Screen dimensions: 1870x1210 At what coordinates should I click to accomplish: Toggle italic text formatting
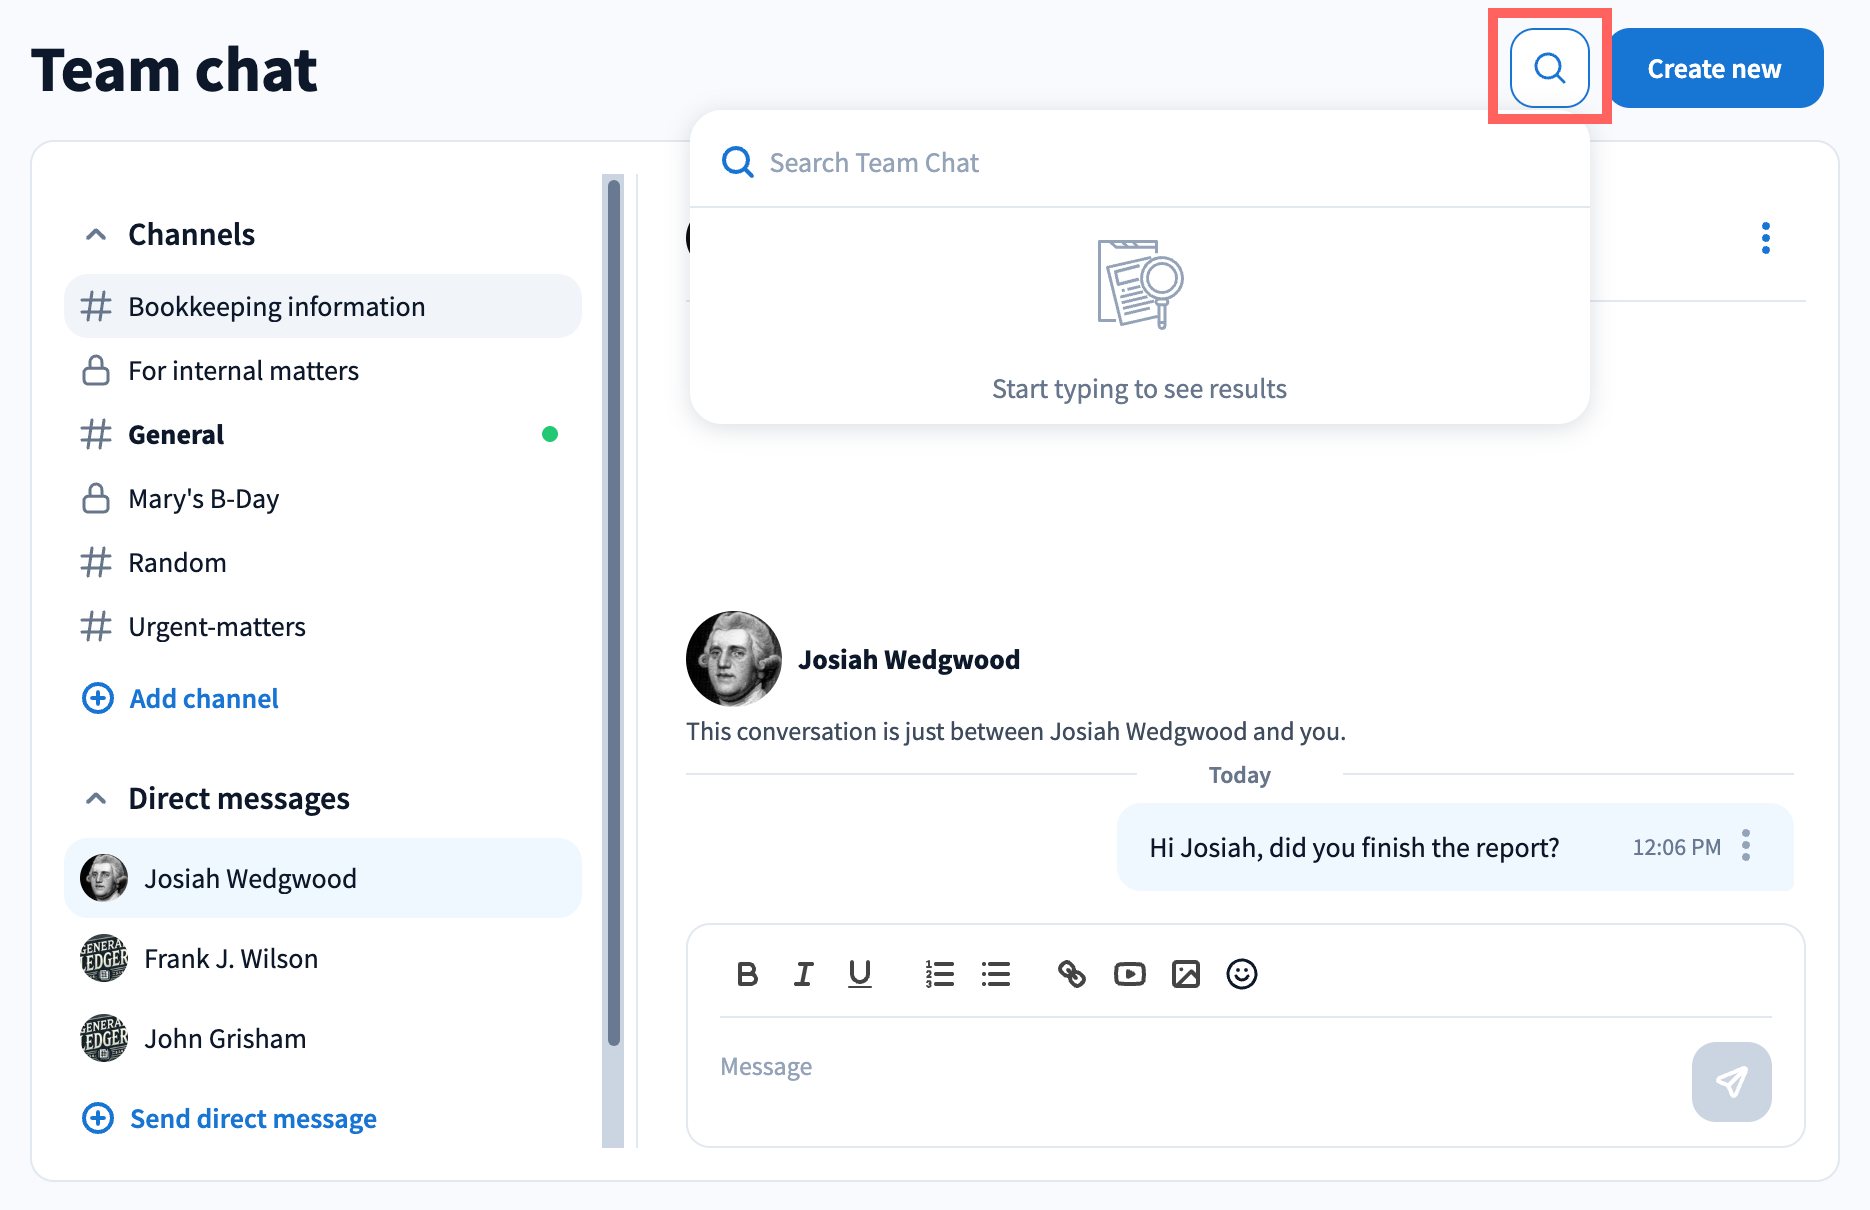click(803, 974)
